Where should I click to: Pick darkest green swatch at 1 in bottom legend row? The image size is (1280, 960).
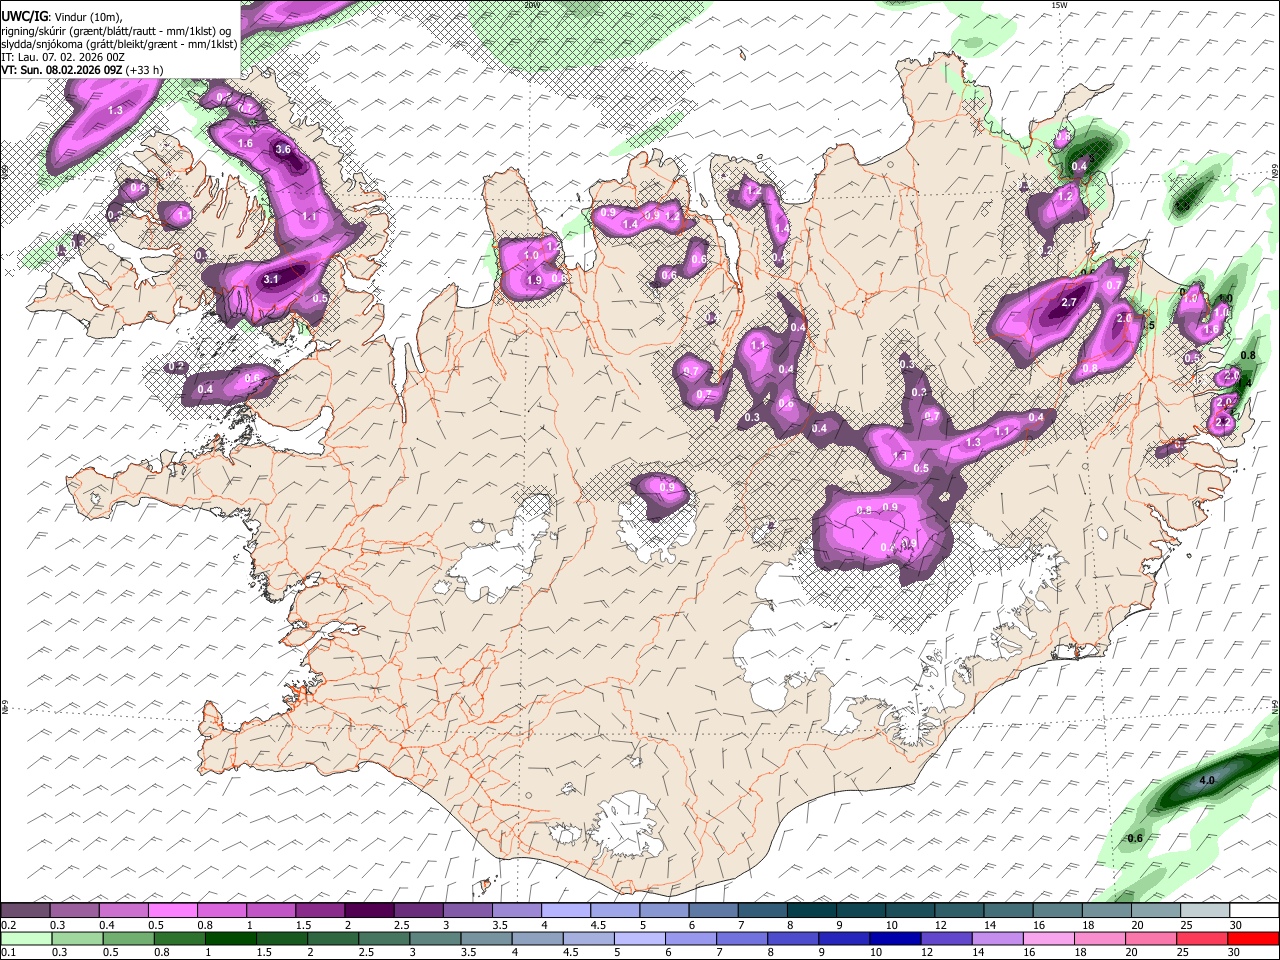(x=230, y=938)
